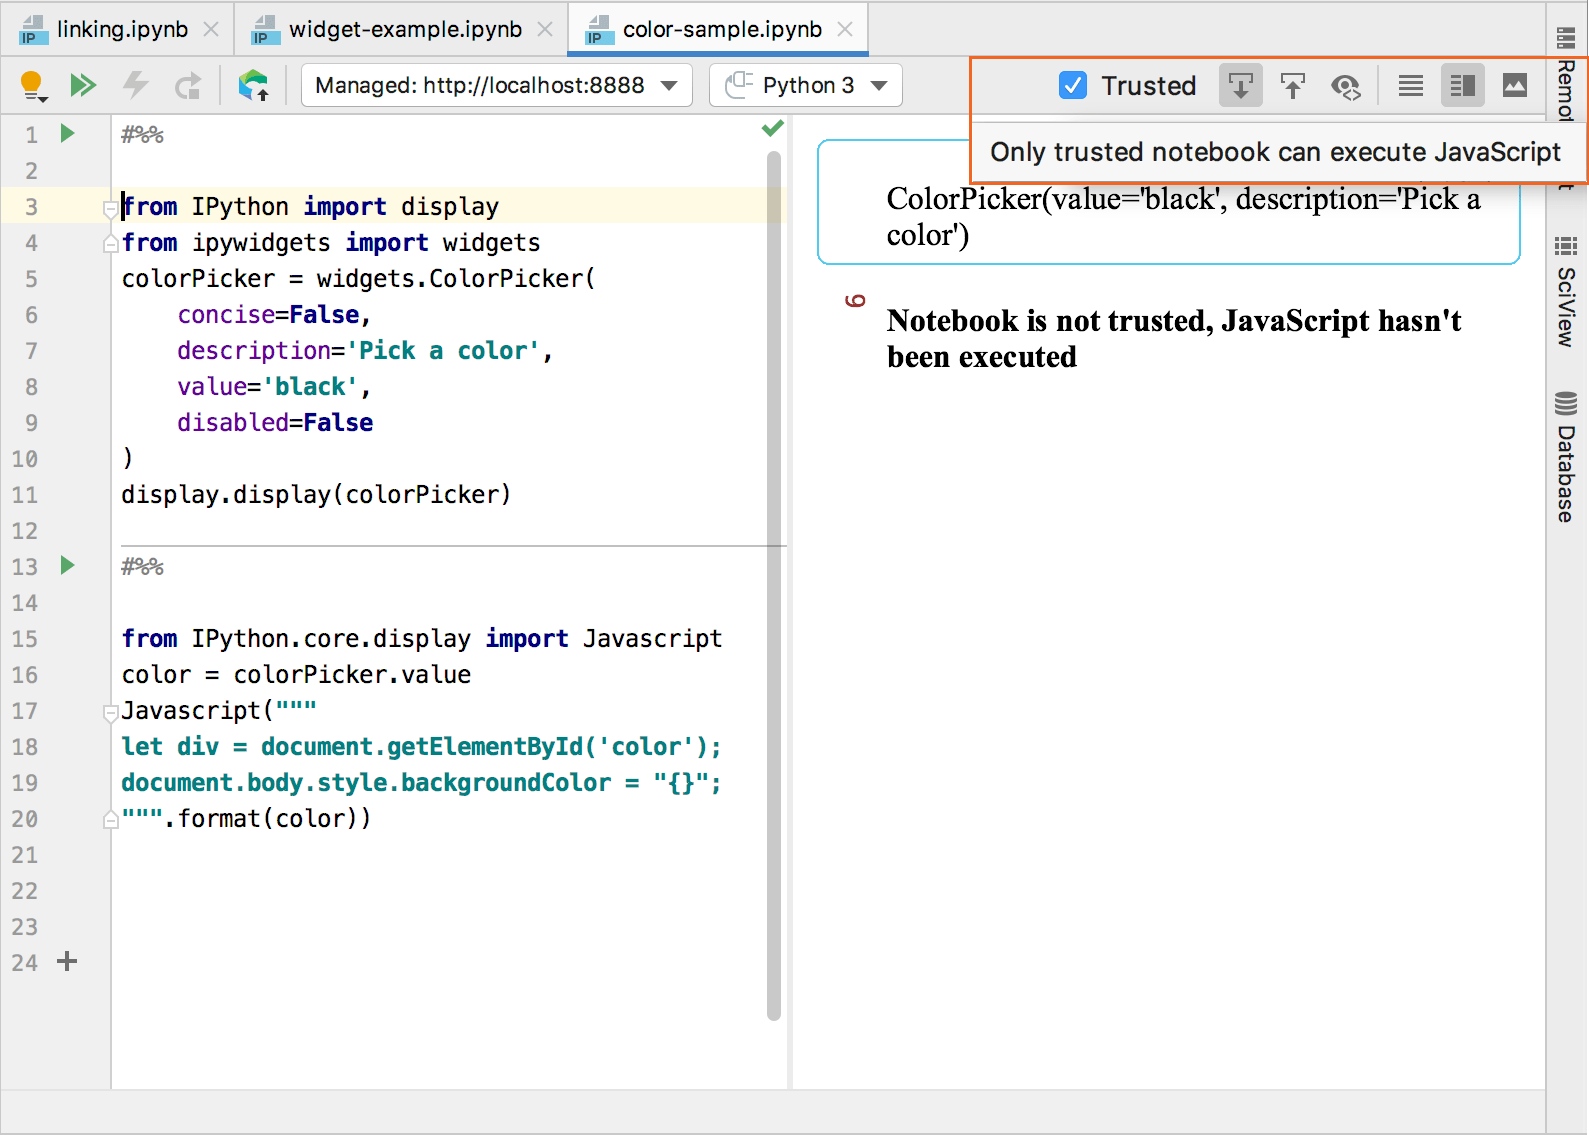Close the linking.ipynb tab
1589x1135 pixels.
211,30
